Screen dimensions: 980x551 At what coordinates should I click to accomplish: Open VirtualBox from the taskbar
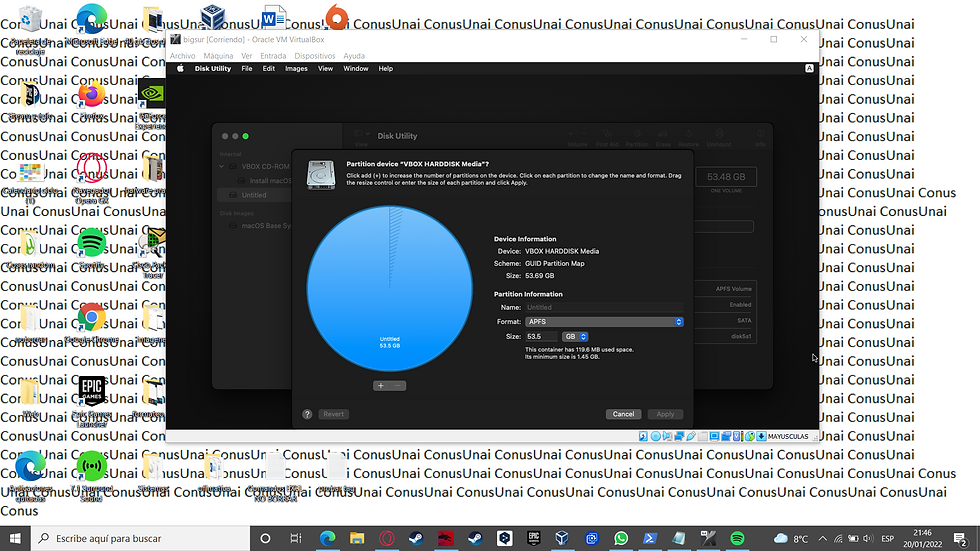click(562, 538)
